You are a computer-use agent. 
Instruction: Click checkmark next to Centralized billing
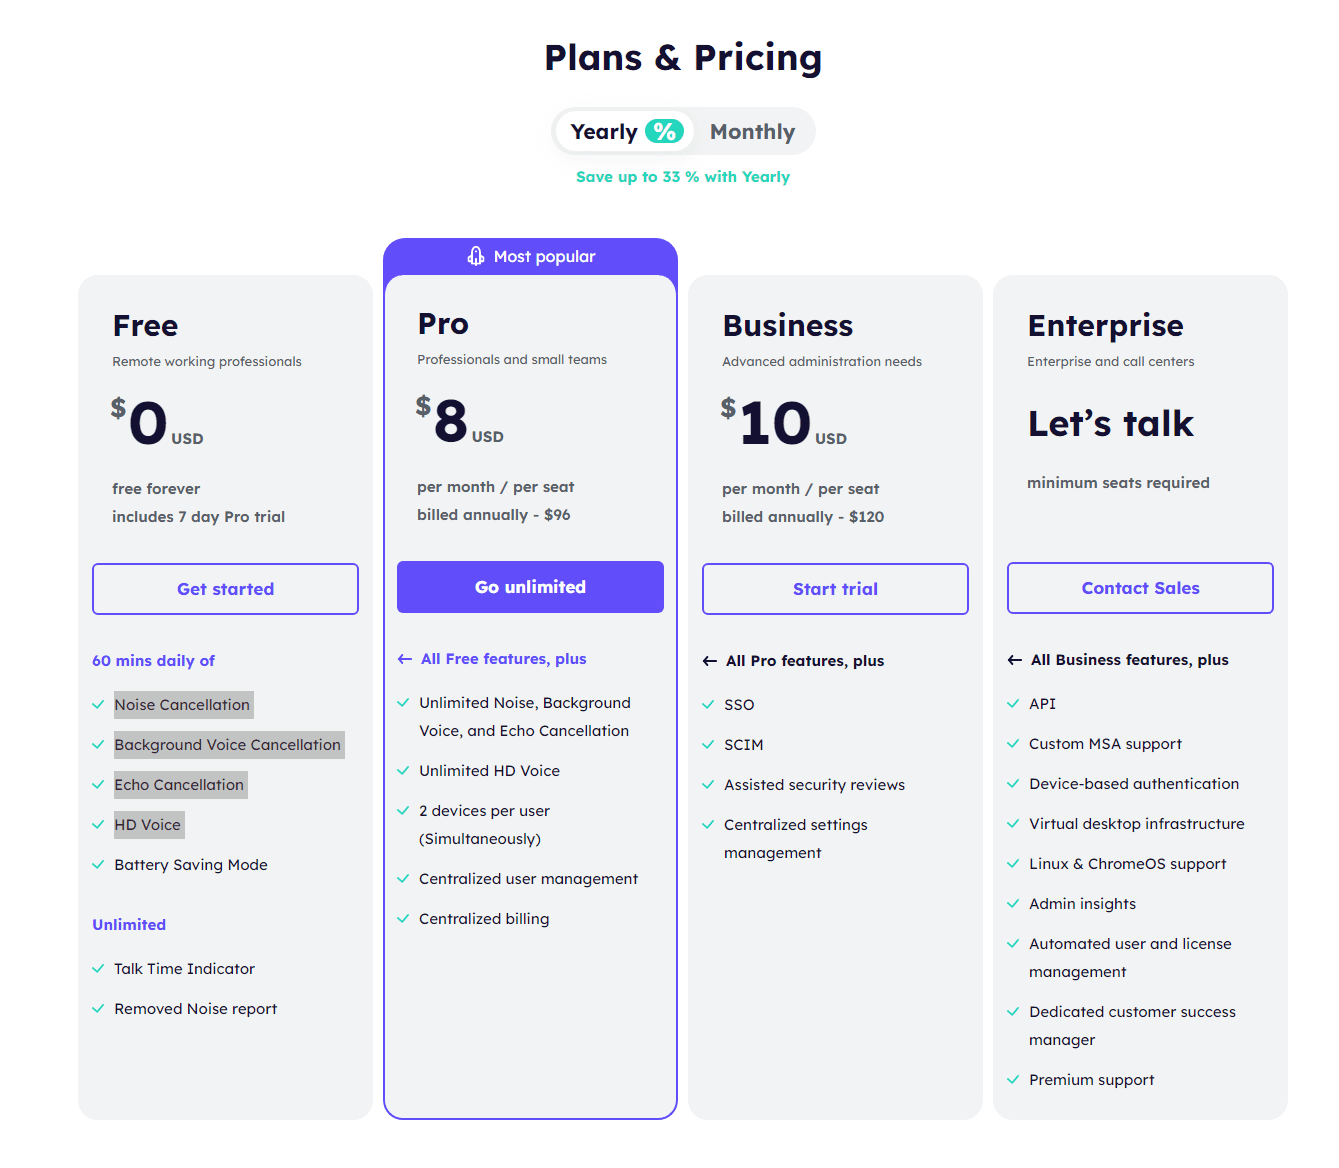(403, 919)
